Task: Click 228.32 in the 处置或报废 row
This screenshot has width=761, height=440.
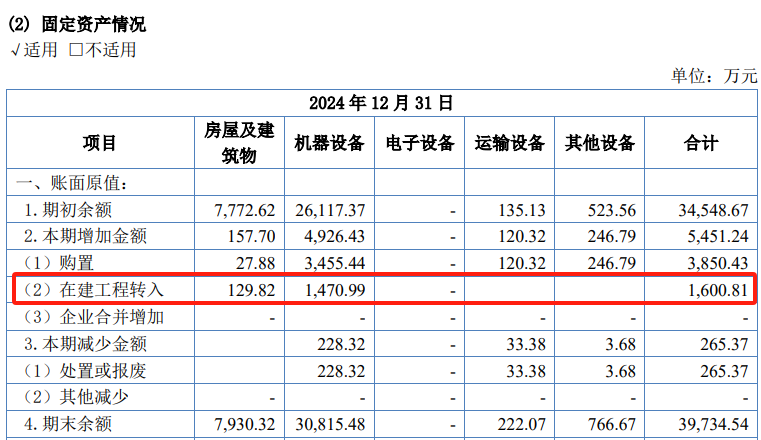Action: coord(341,372)
